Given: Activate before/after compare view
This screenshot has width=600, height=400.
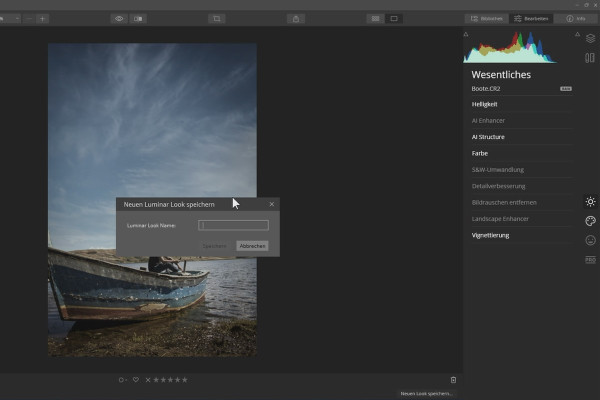Looking at the screenshot, I should click(138, 19).
